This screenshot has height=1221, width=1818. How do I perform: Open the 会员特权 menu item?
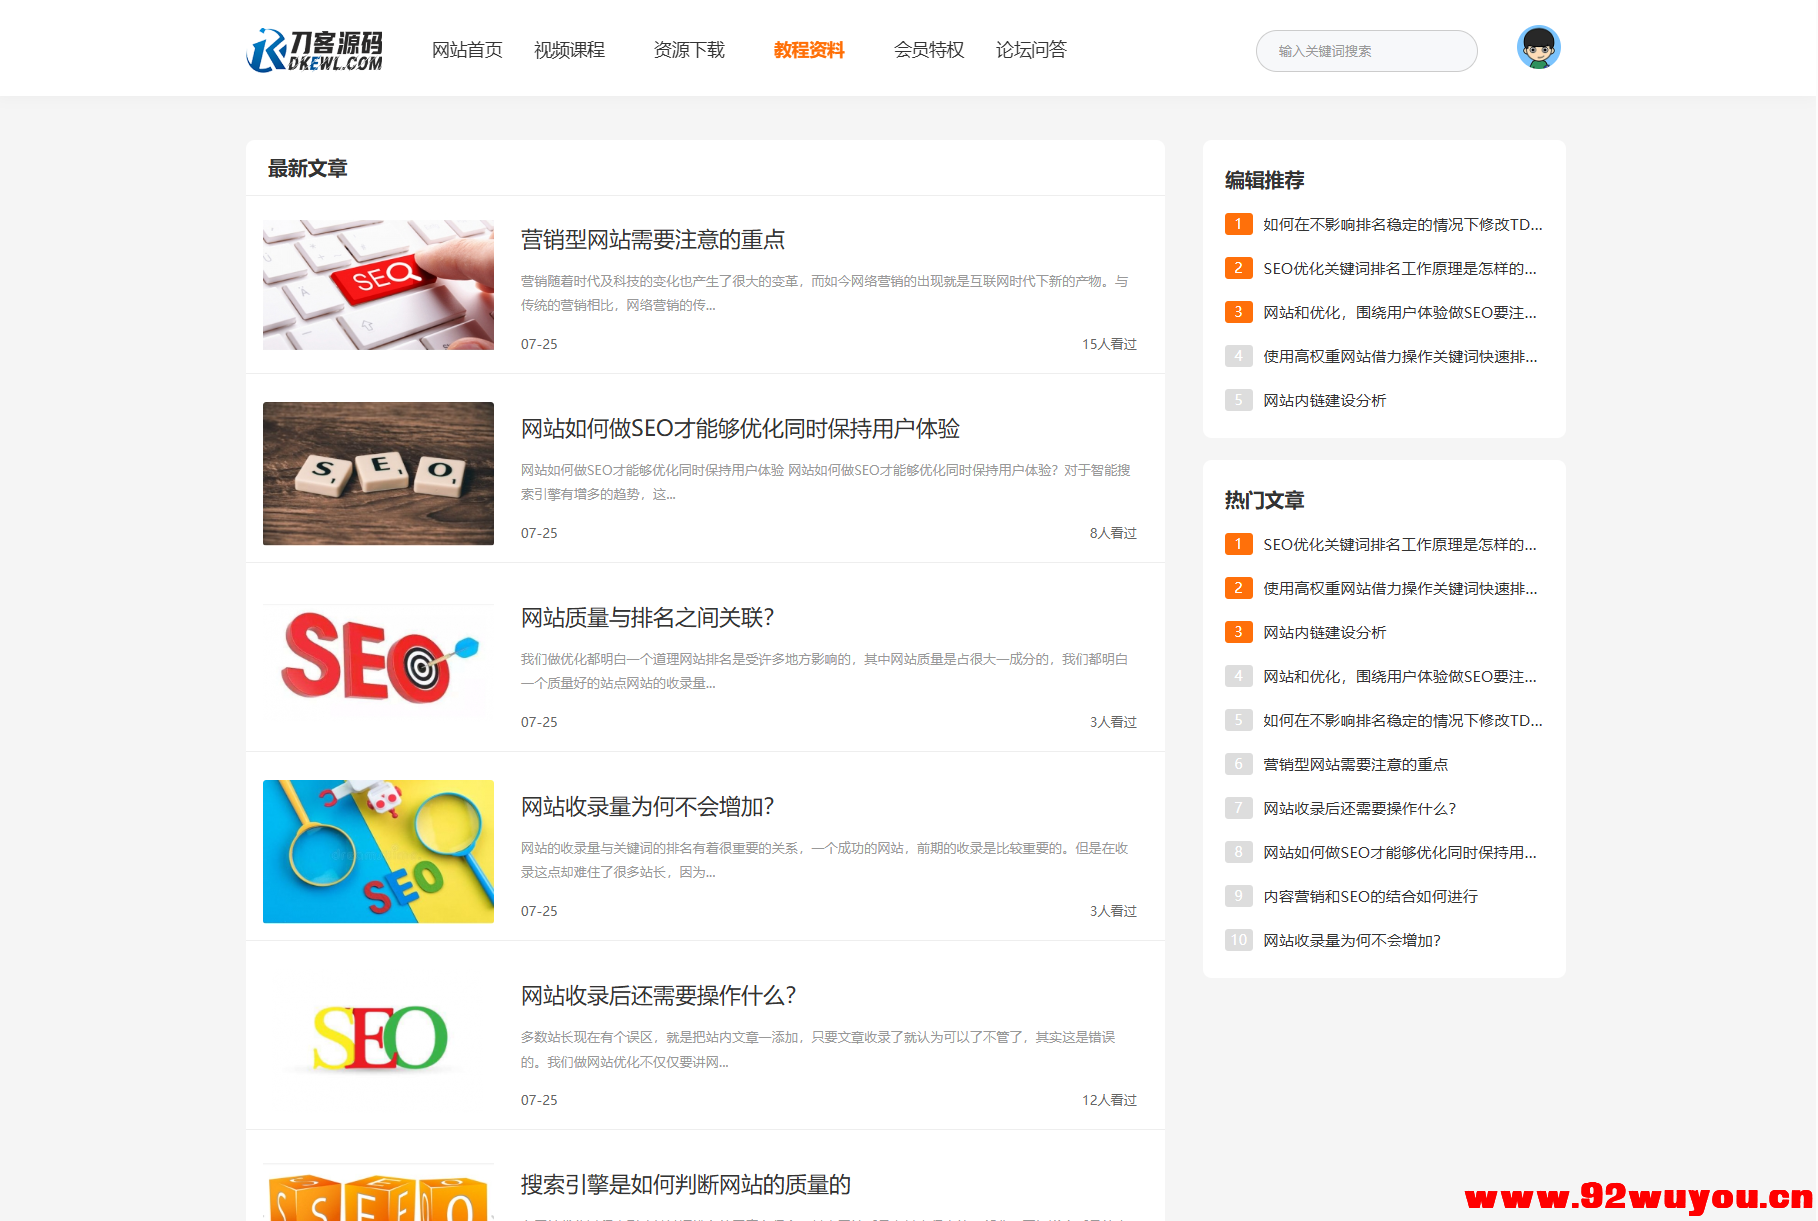(928, 50)
